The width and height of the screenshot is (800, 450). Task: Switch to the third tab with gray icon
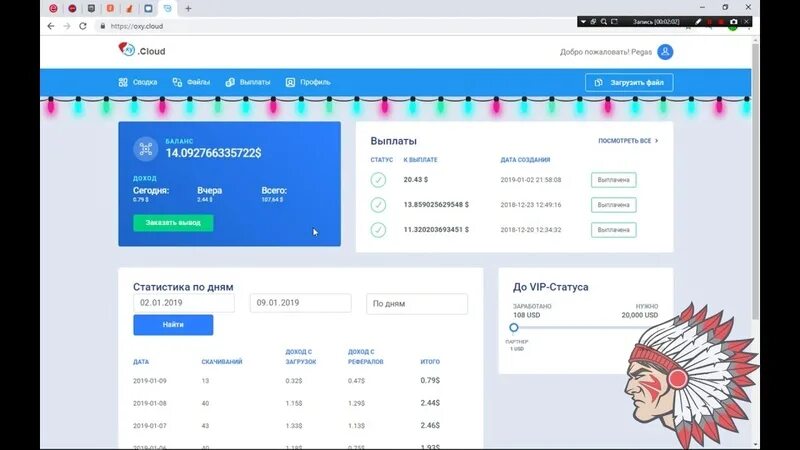[x=91, y=8]
